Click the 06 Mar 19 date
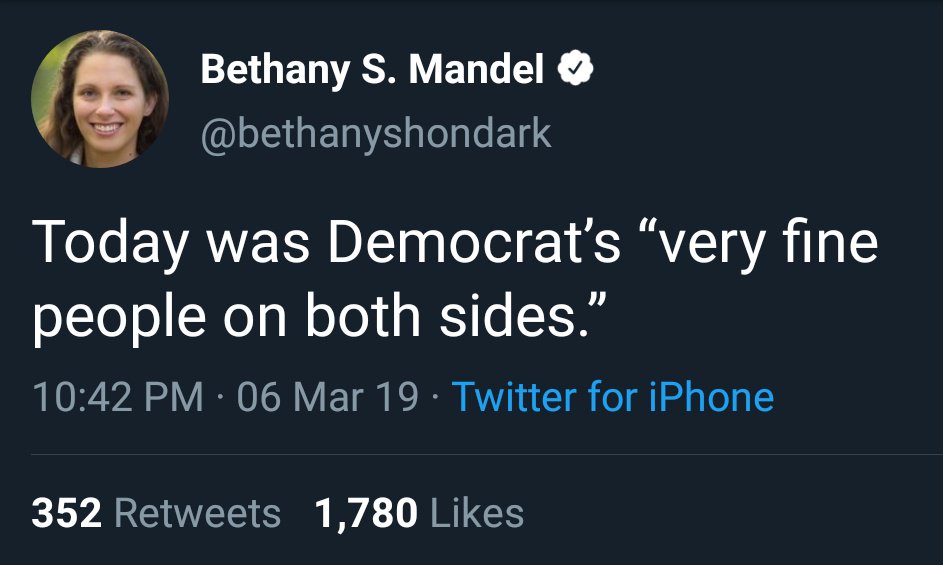The height and width of the screenshot is (565, 943). tap(328, 396)
